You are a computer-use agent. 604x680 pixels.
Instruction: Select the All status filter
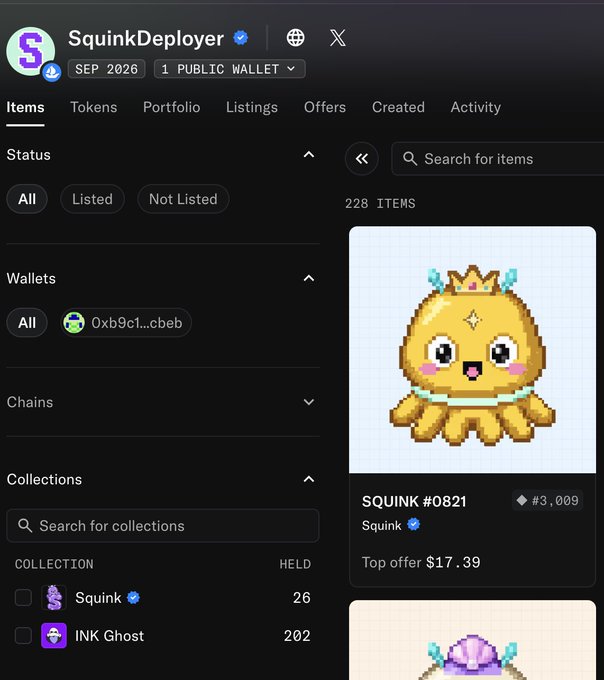coord(27,199)
